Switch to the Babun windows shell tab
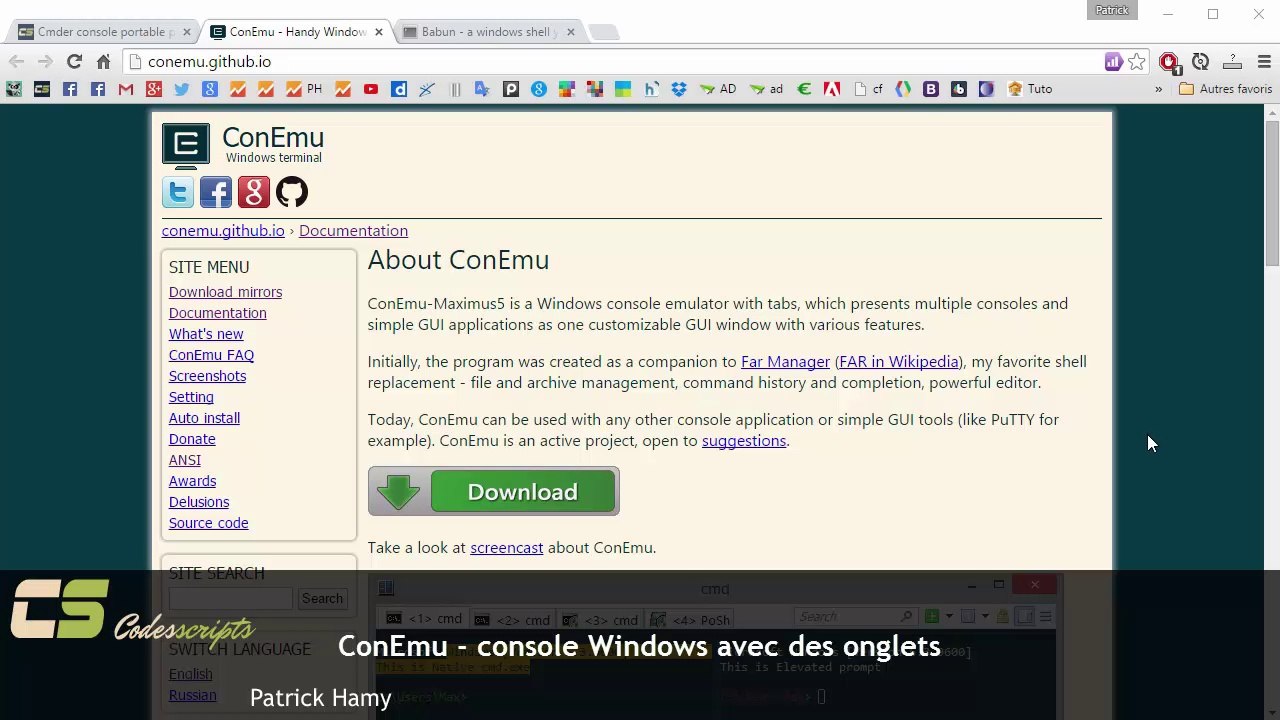This screenshot has width=1280, height=720. (490, 32)
